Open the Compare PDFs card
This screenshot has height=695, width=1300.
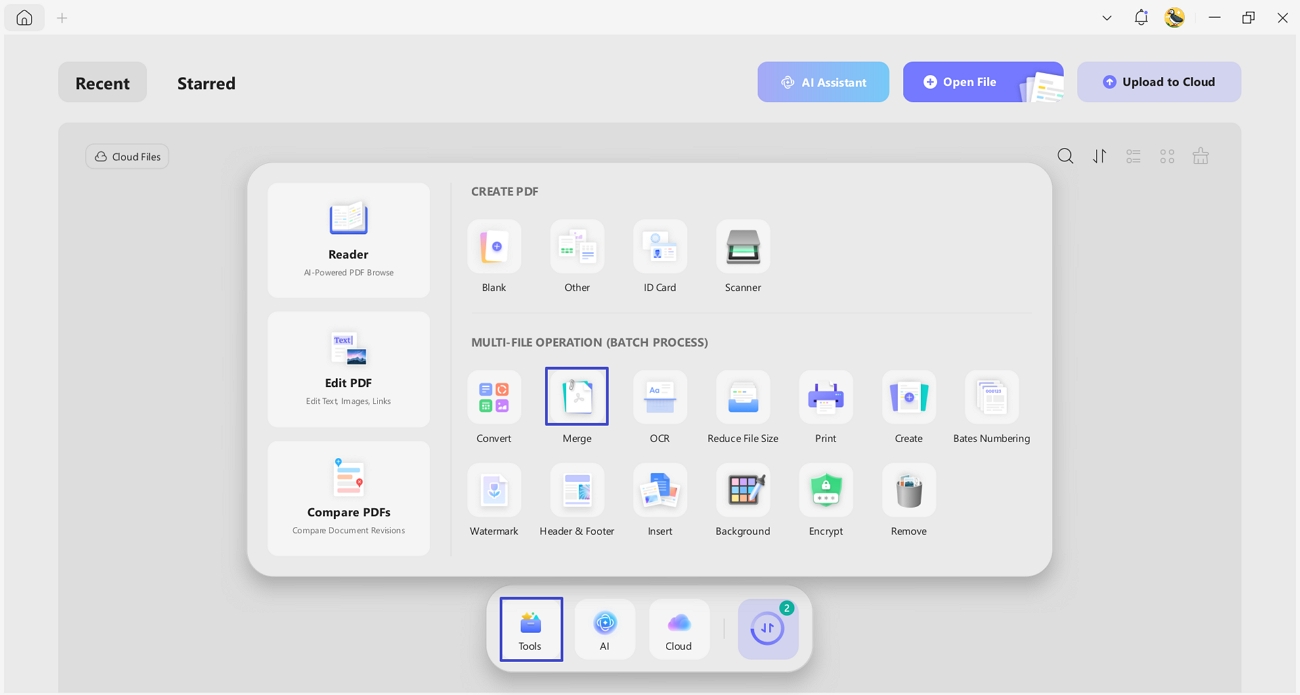pos(349,498)
